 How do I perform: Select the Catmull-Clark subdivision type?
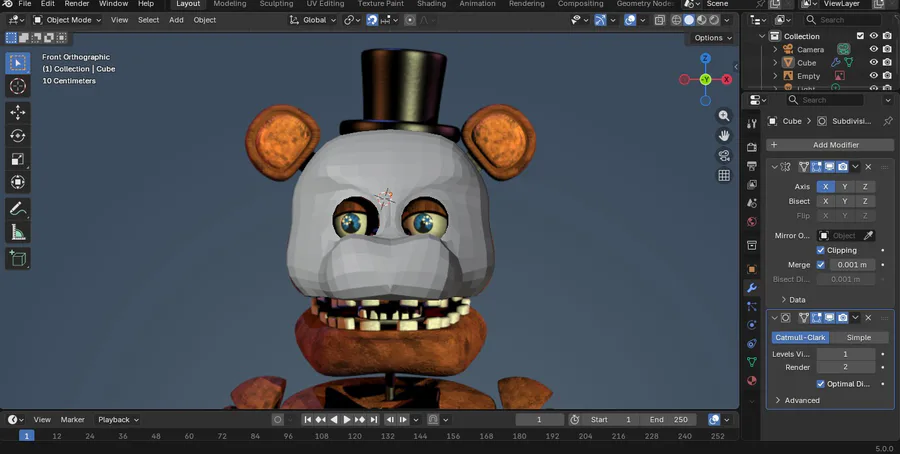coord(801,337)
